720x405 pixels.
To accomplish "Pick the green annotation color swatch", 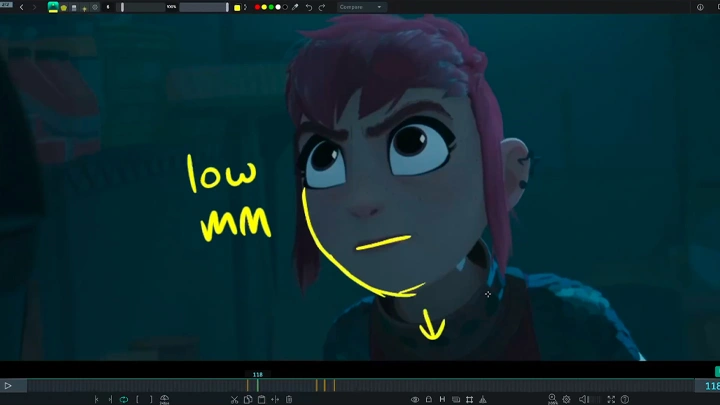I will pyautogui.click(x=271, y=7).
